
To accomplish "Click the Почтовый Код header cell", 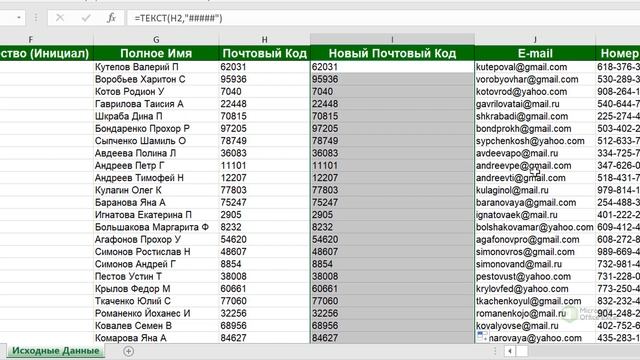I will [264, 53].
